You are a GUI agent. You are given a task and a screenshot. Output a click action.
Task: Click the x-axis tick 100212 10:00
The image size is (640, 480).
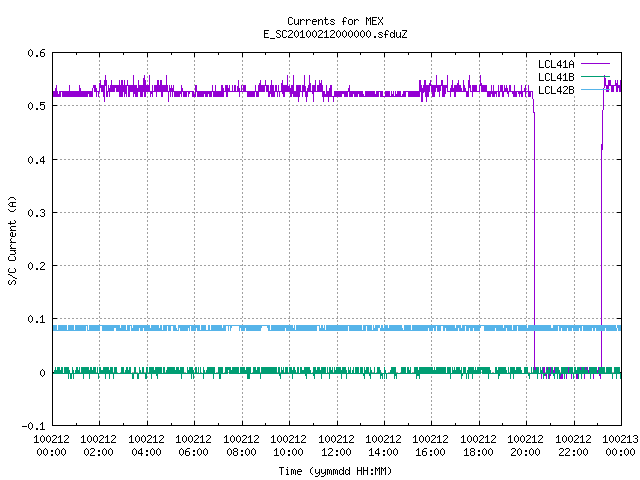click(289, 445)
